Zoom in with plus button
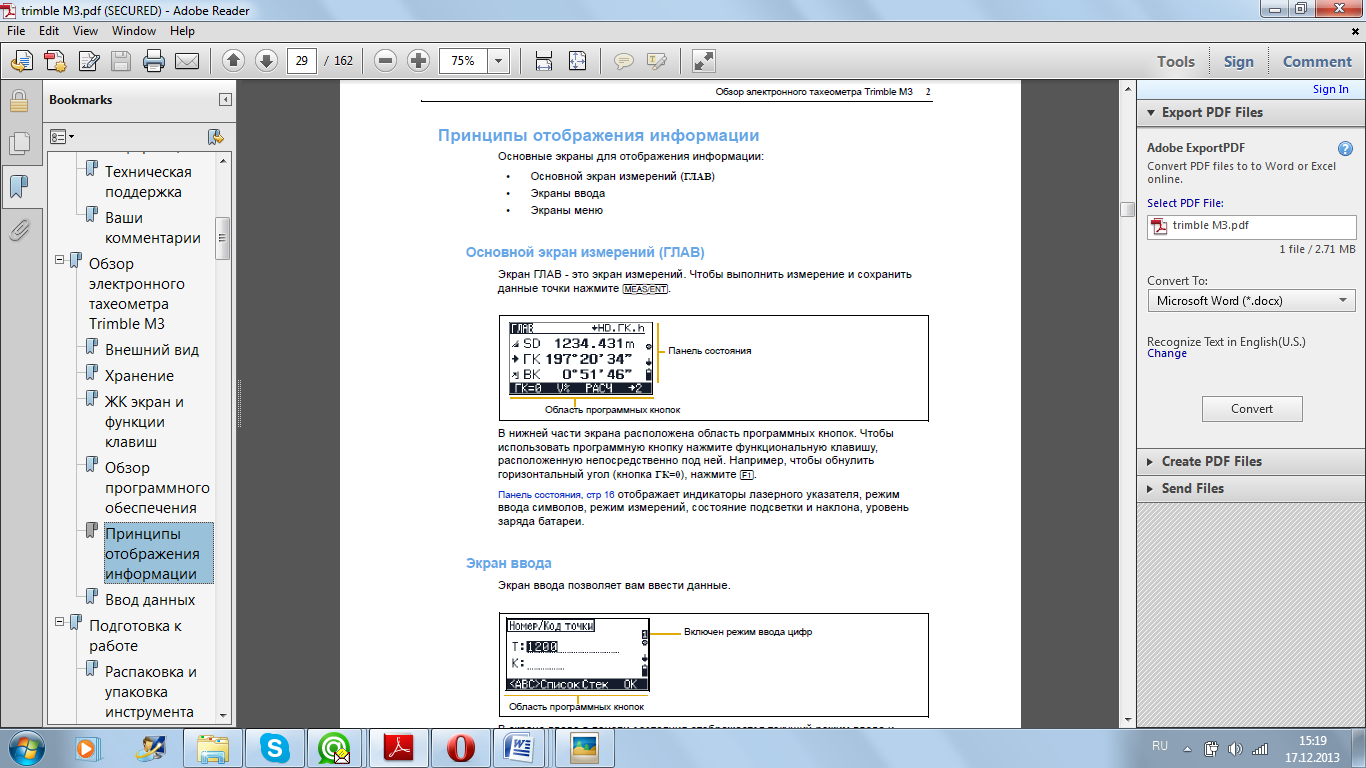This screenshot has width=1366, height=768. click(x=419, y=61)
